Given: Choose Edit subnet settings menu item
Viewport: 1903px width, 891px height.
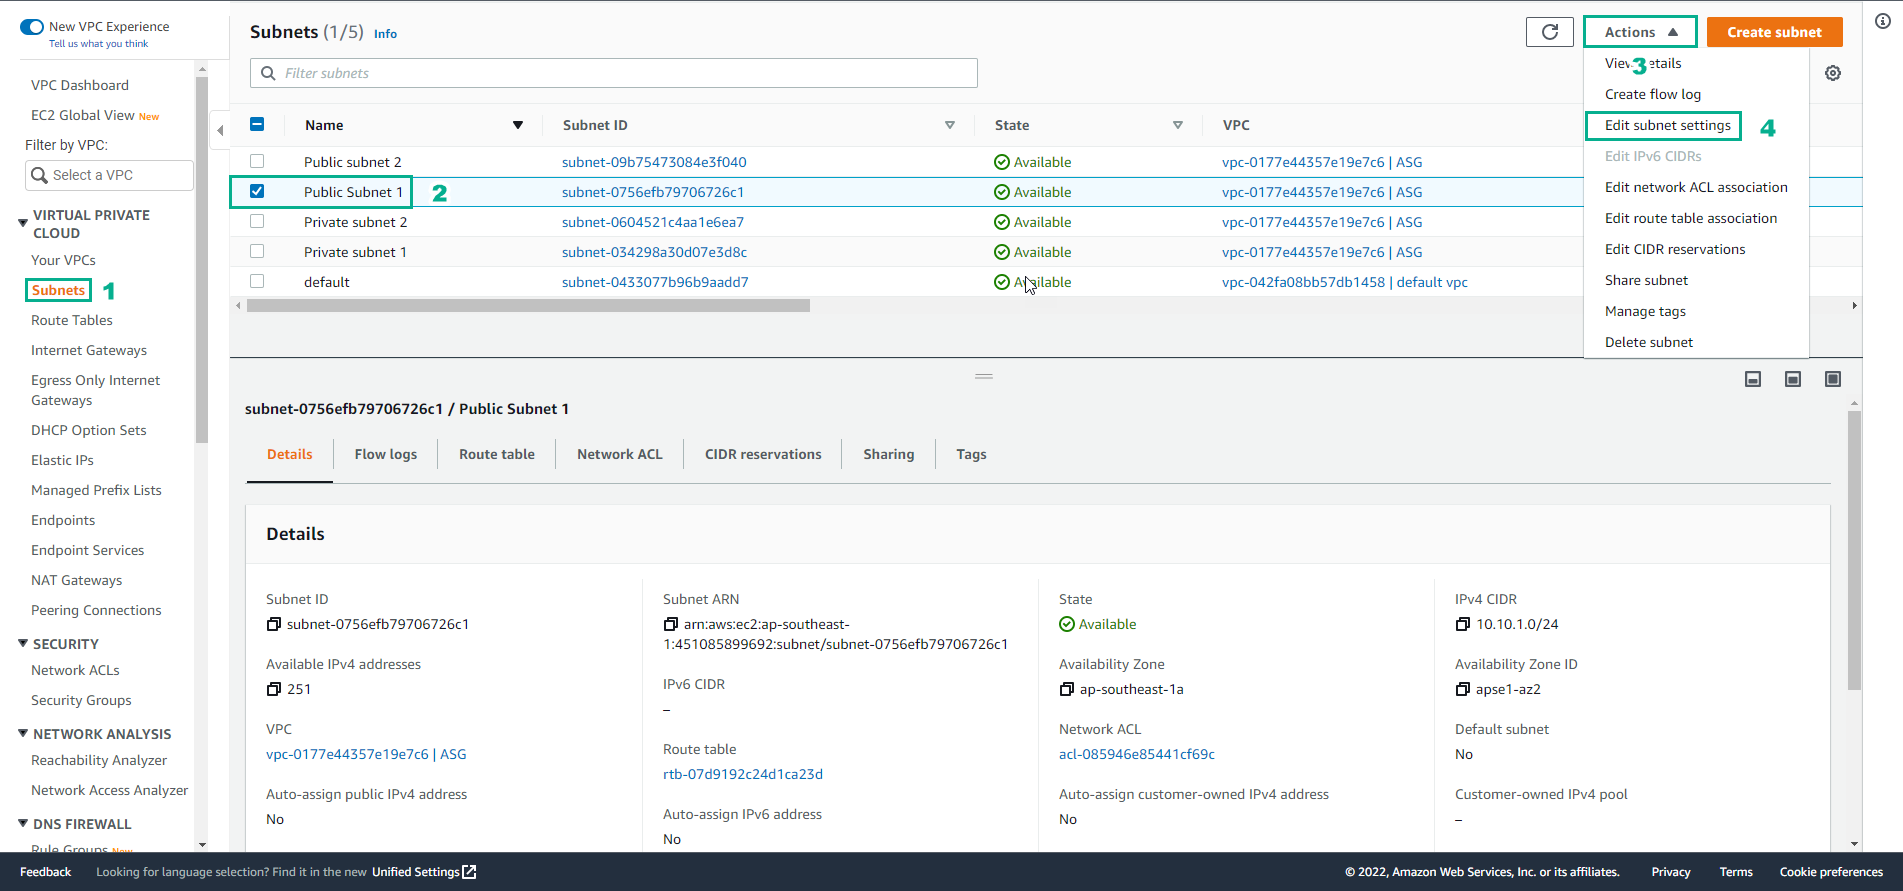Looking at the screenshot, I should coord(1667,125).
